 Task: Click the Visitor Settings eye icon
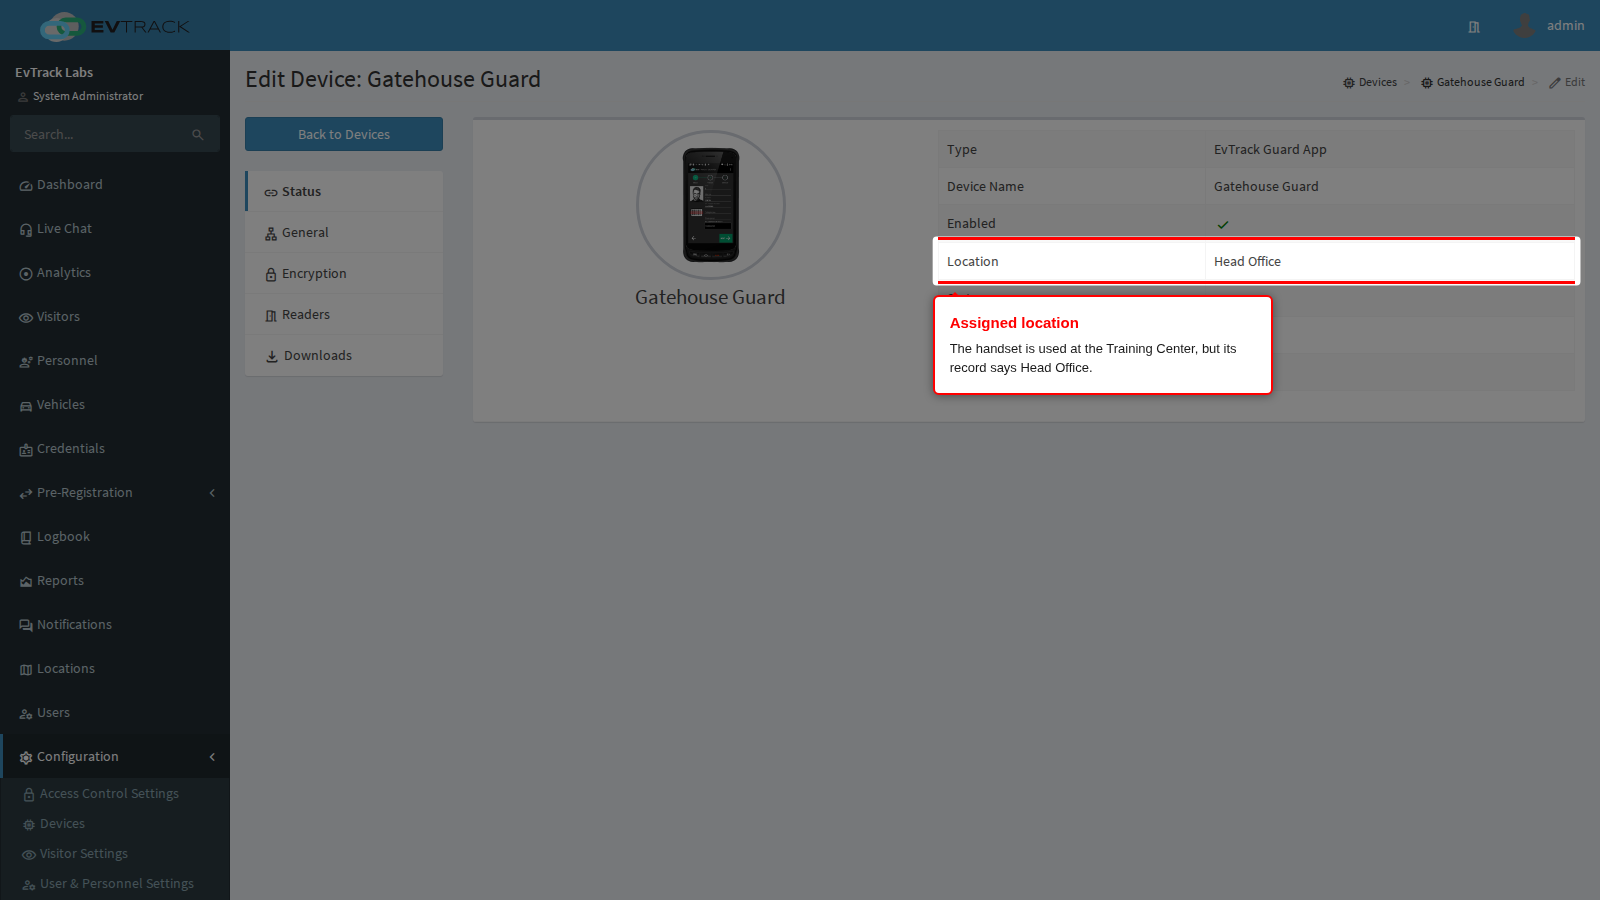[x=29, y=855]
